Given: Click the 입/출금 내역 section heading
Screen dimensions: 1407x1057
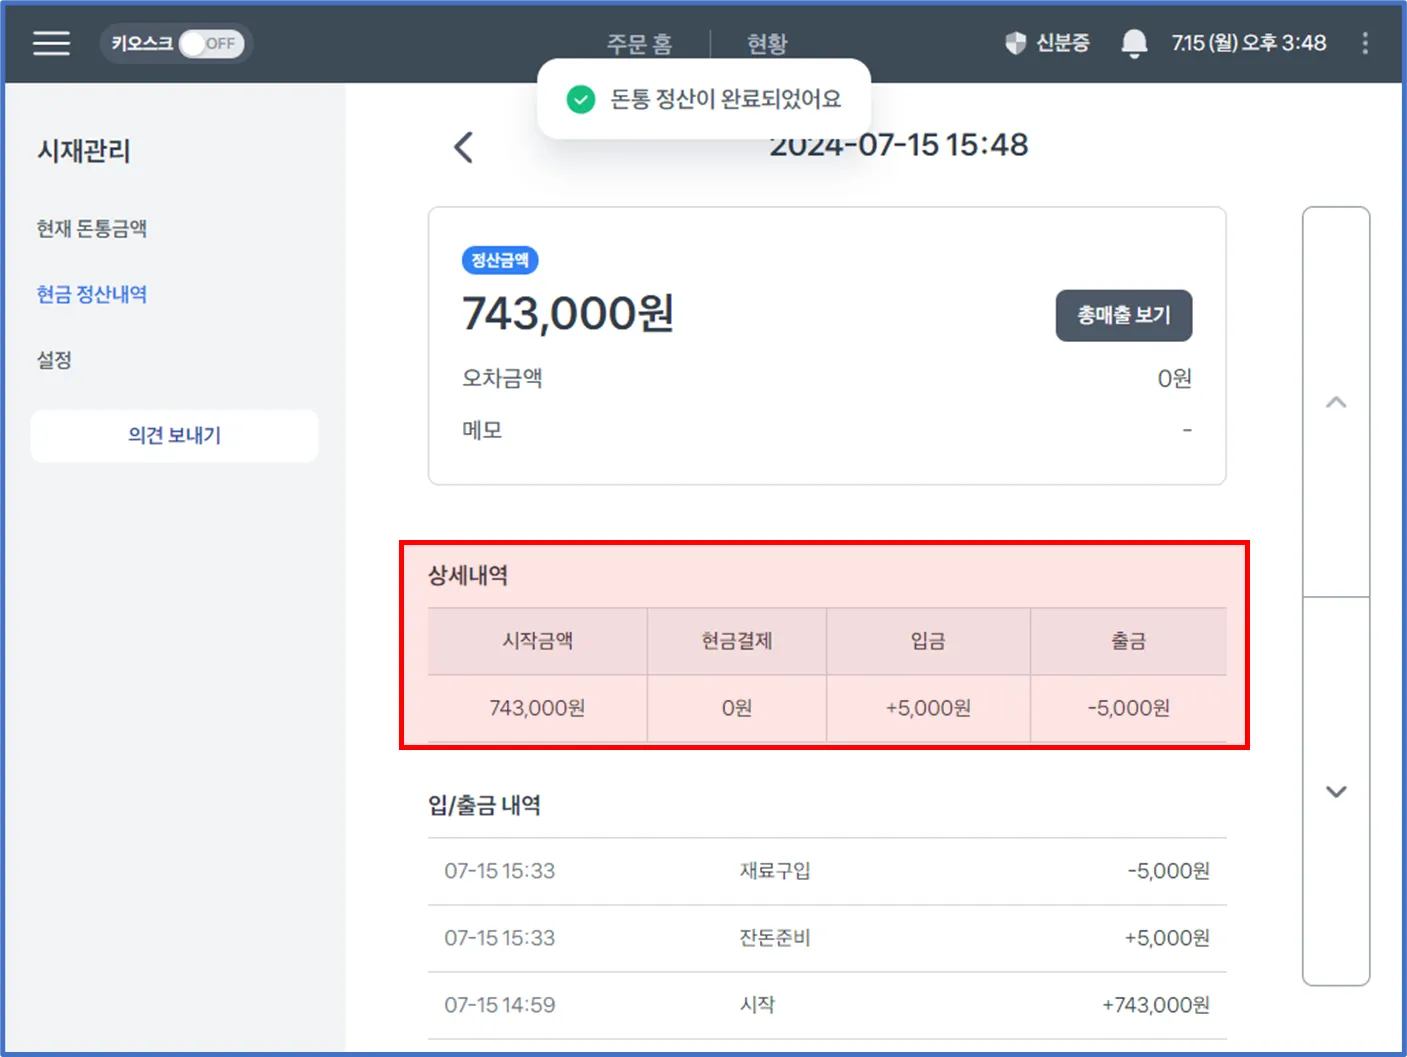Looking at the screenshot, I should (484, 805).
